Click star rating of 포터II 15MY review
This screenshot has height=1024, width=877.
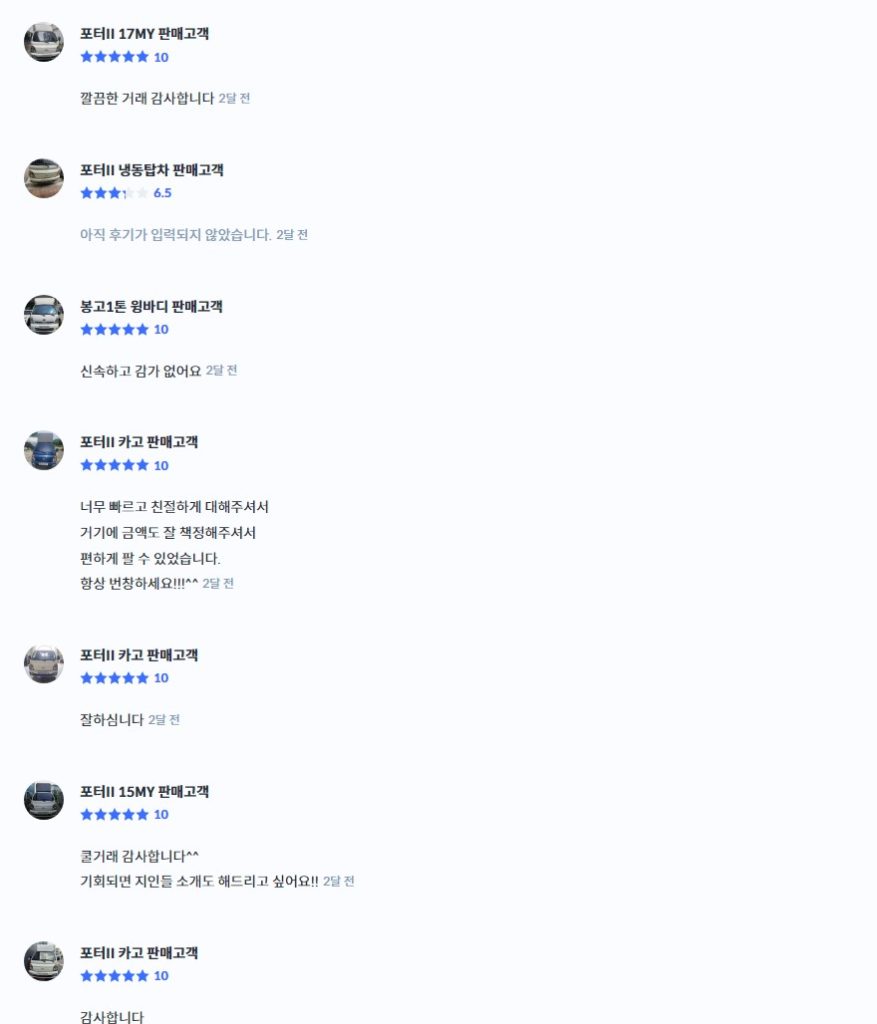click(x=114, y=814)
